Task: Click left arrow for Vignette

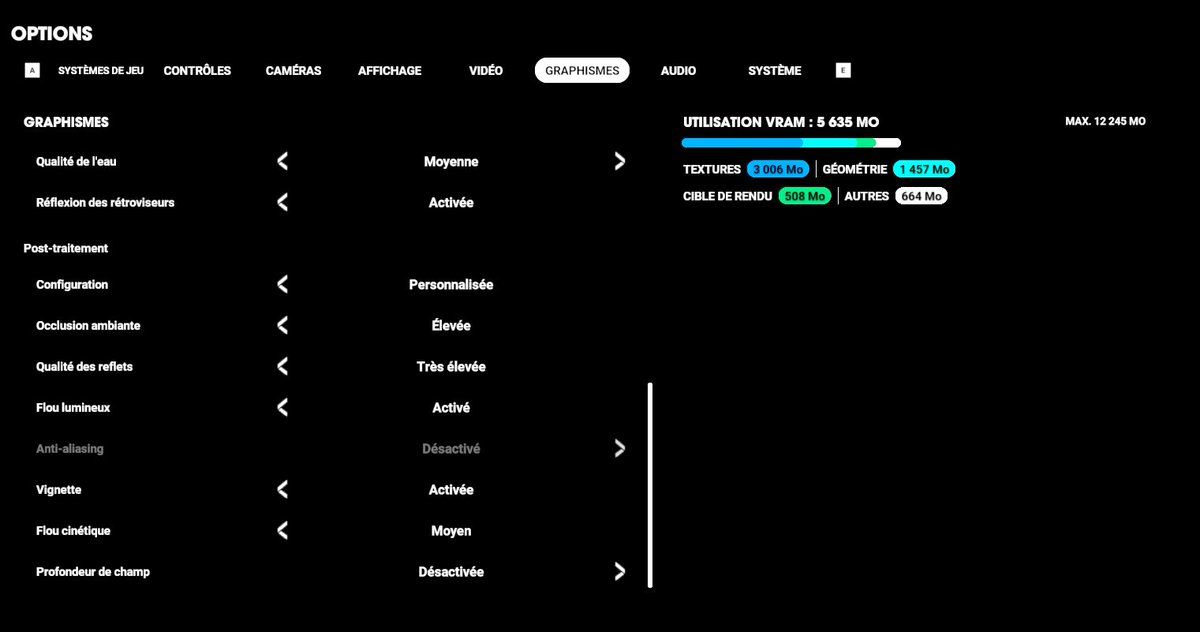Action: [283, 490]
